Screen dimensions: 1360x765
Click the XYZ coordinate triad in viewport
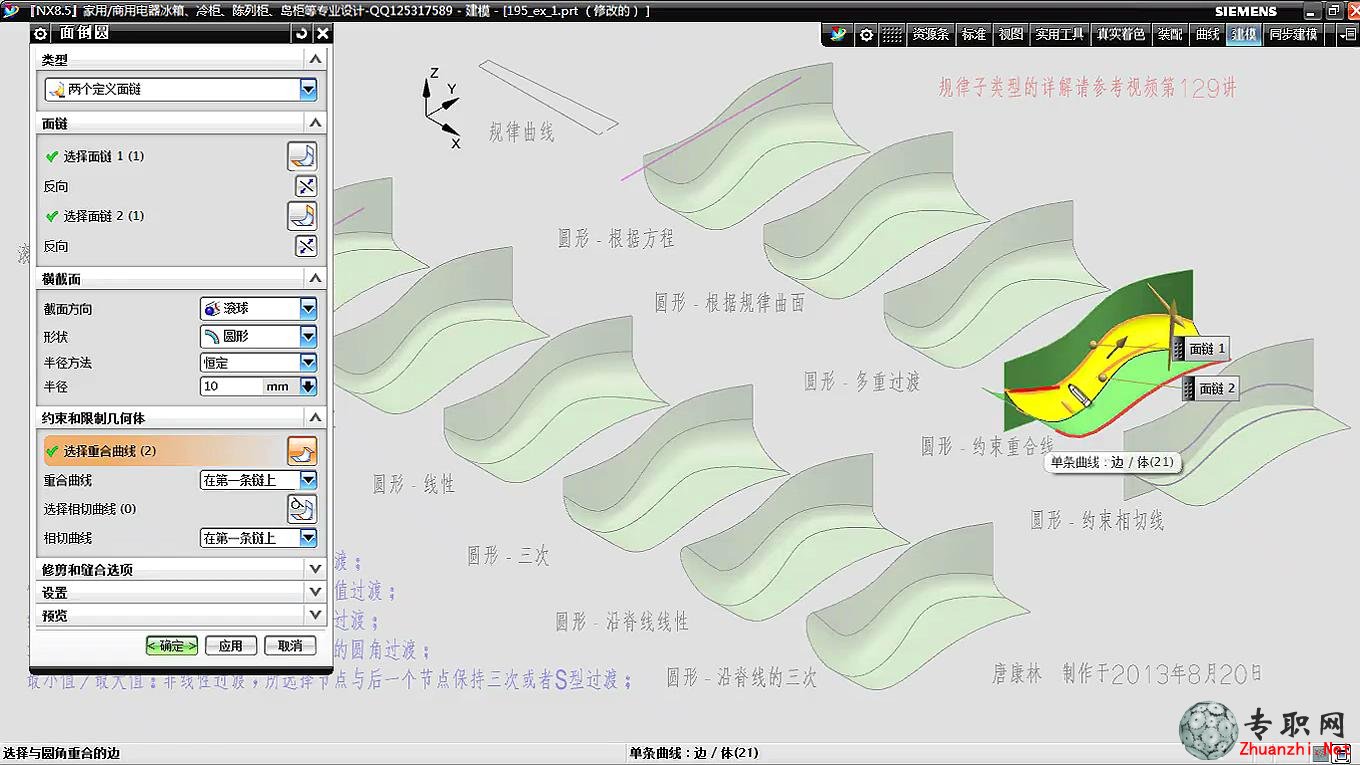pyautogui.click(x=441, y=107)
